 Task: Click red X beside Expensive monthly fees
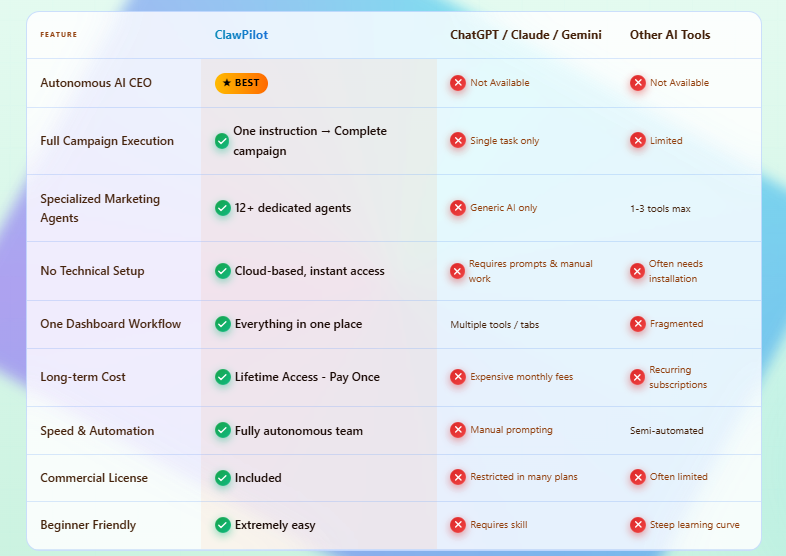click(458, 377)
